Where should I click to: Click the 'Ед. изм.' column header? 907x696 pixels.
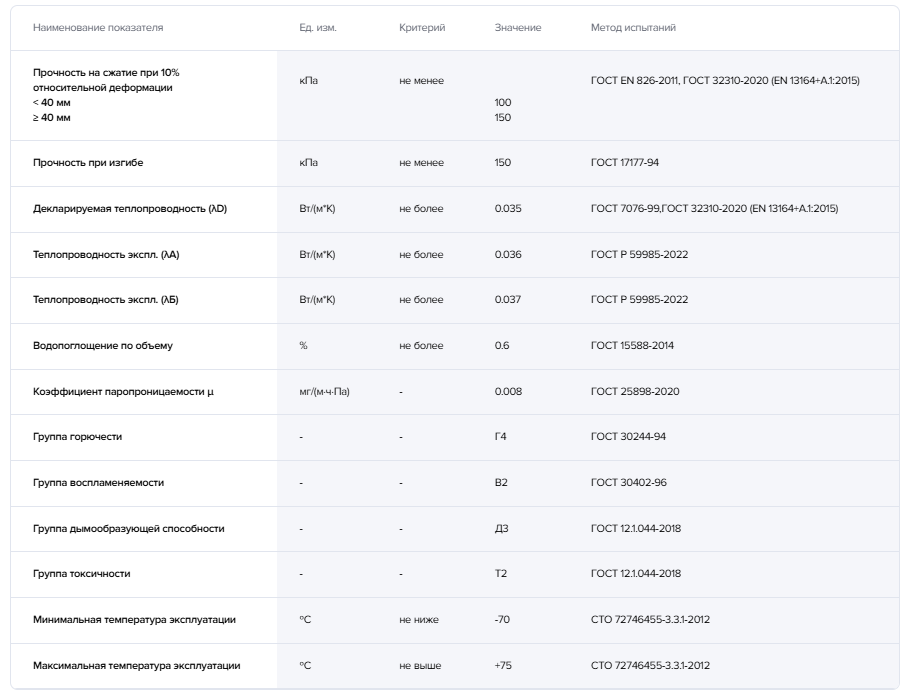pos(317,28)
